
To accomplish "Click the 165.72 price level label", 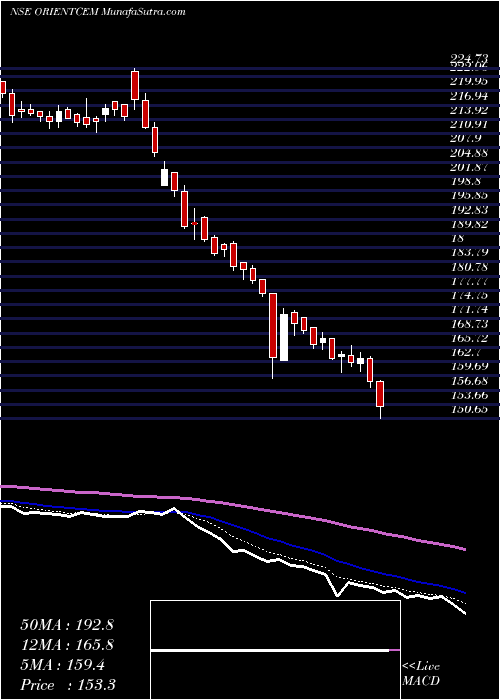I will (x=468, y=338).
